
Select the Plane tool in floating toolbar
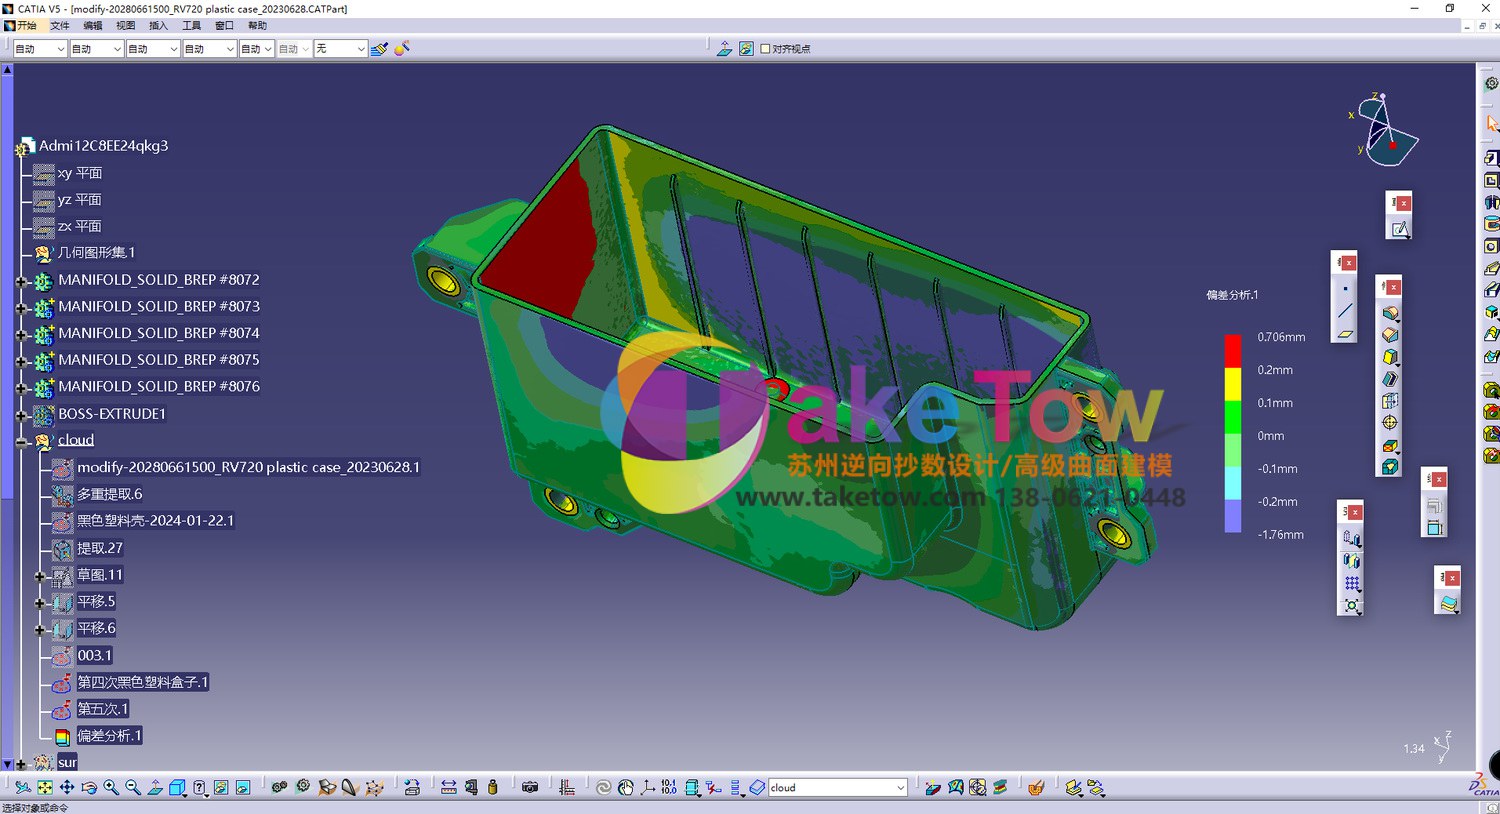point(1345,334)
